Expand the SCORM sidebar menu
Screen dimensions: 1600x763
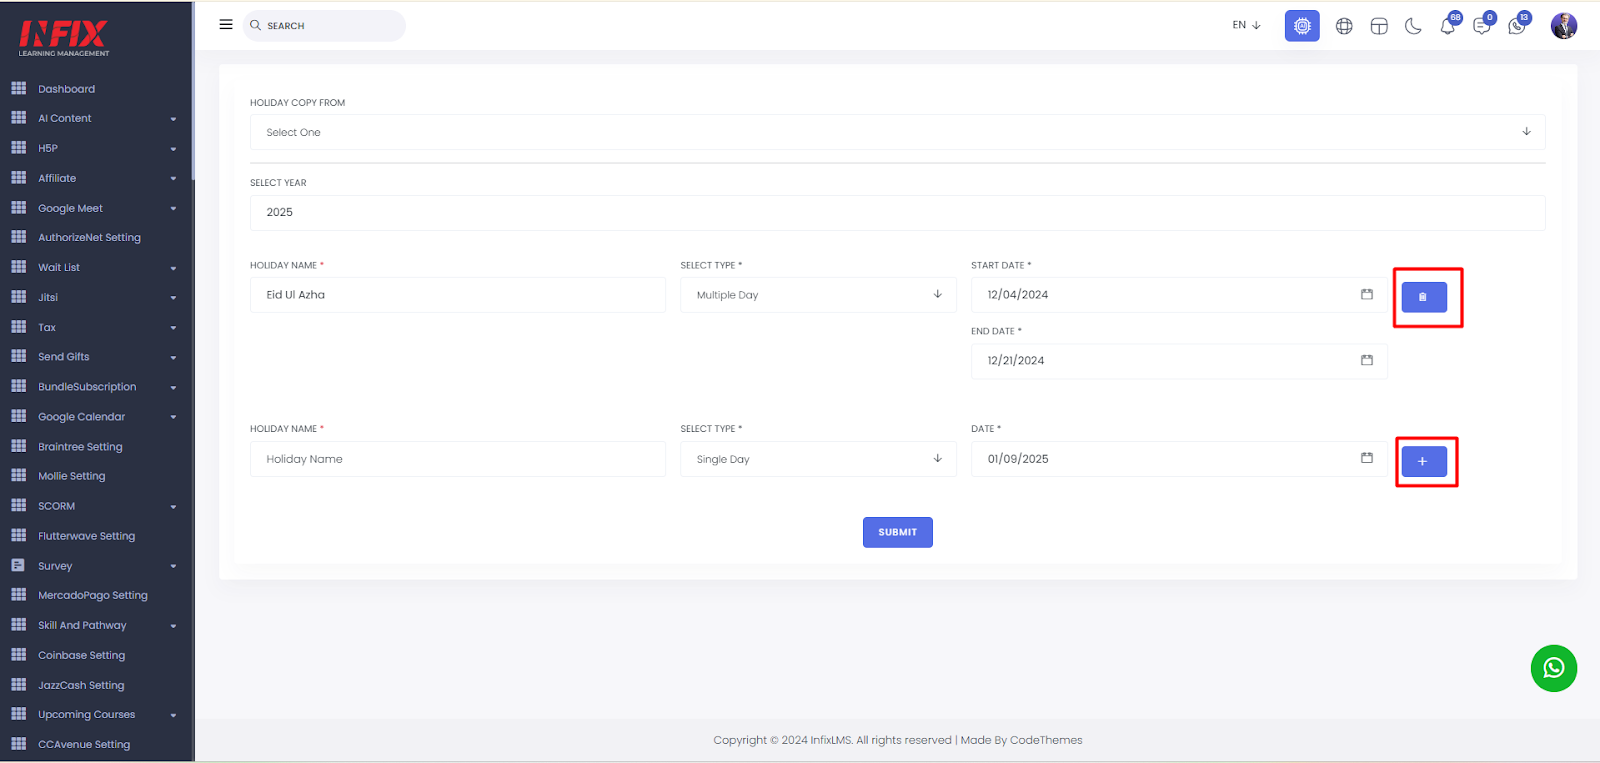95,506
